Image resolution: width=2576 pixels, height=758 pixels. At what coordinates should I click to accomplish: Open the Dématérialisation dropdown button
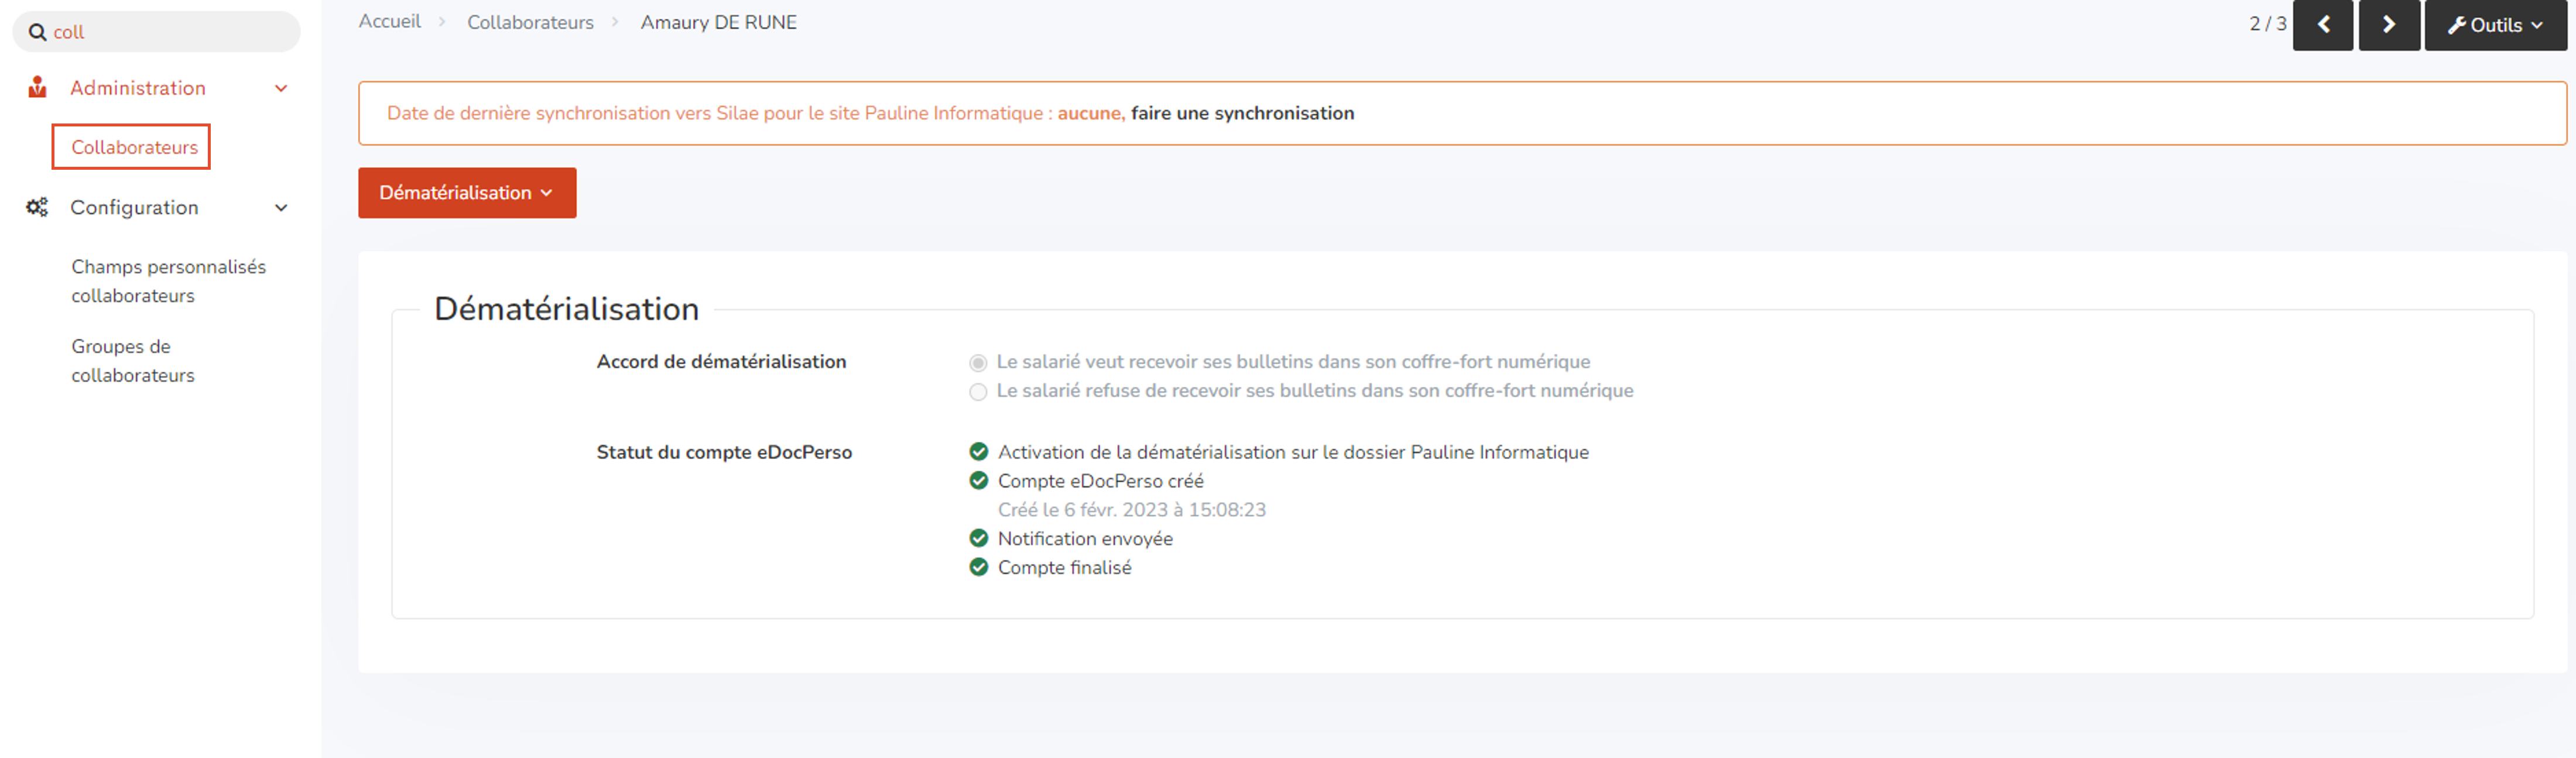[467, 193]
